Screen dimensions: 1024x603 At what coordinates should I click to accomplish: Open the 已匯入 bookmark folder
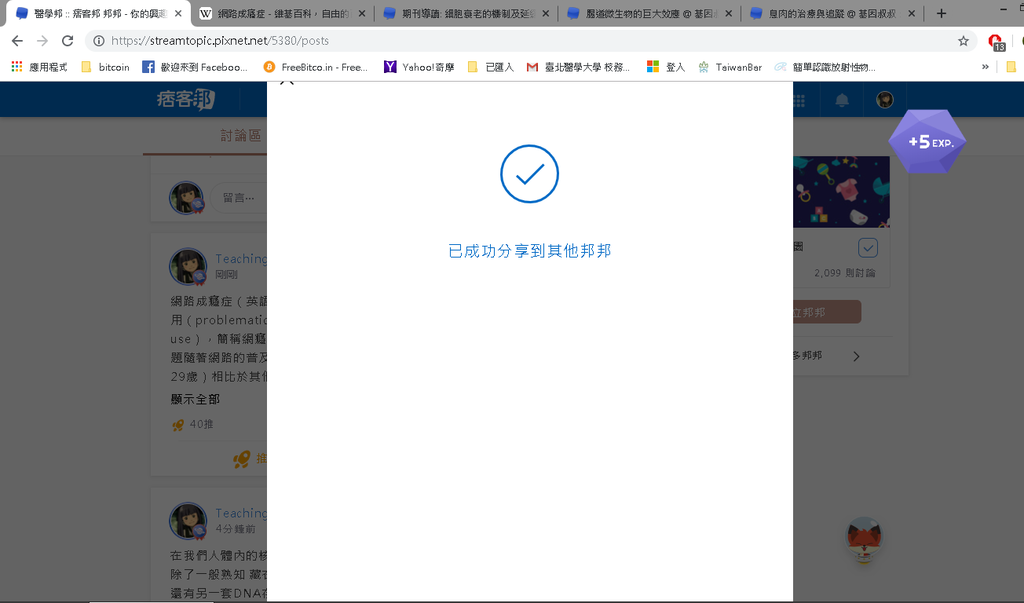coord(491,67)
